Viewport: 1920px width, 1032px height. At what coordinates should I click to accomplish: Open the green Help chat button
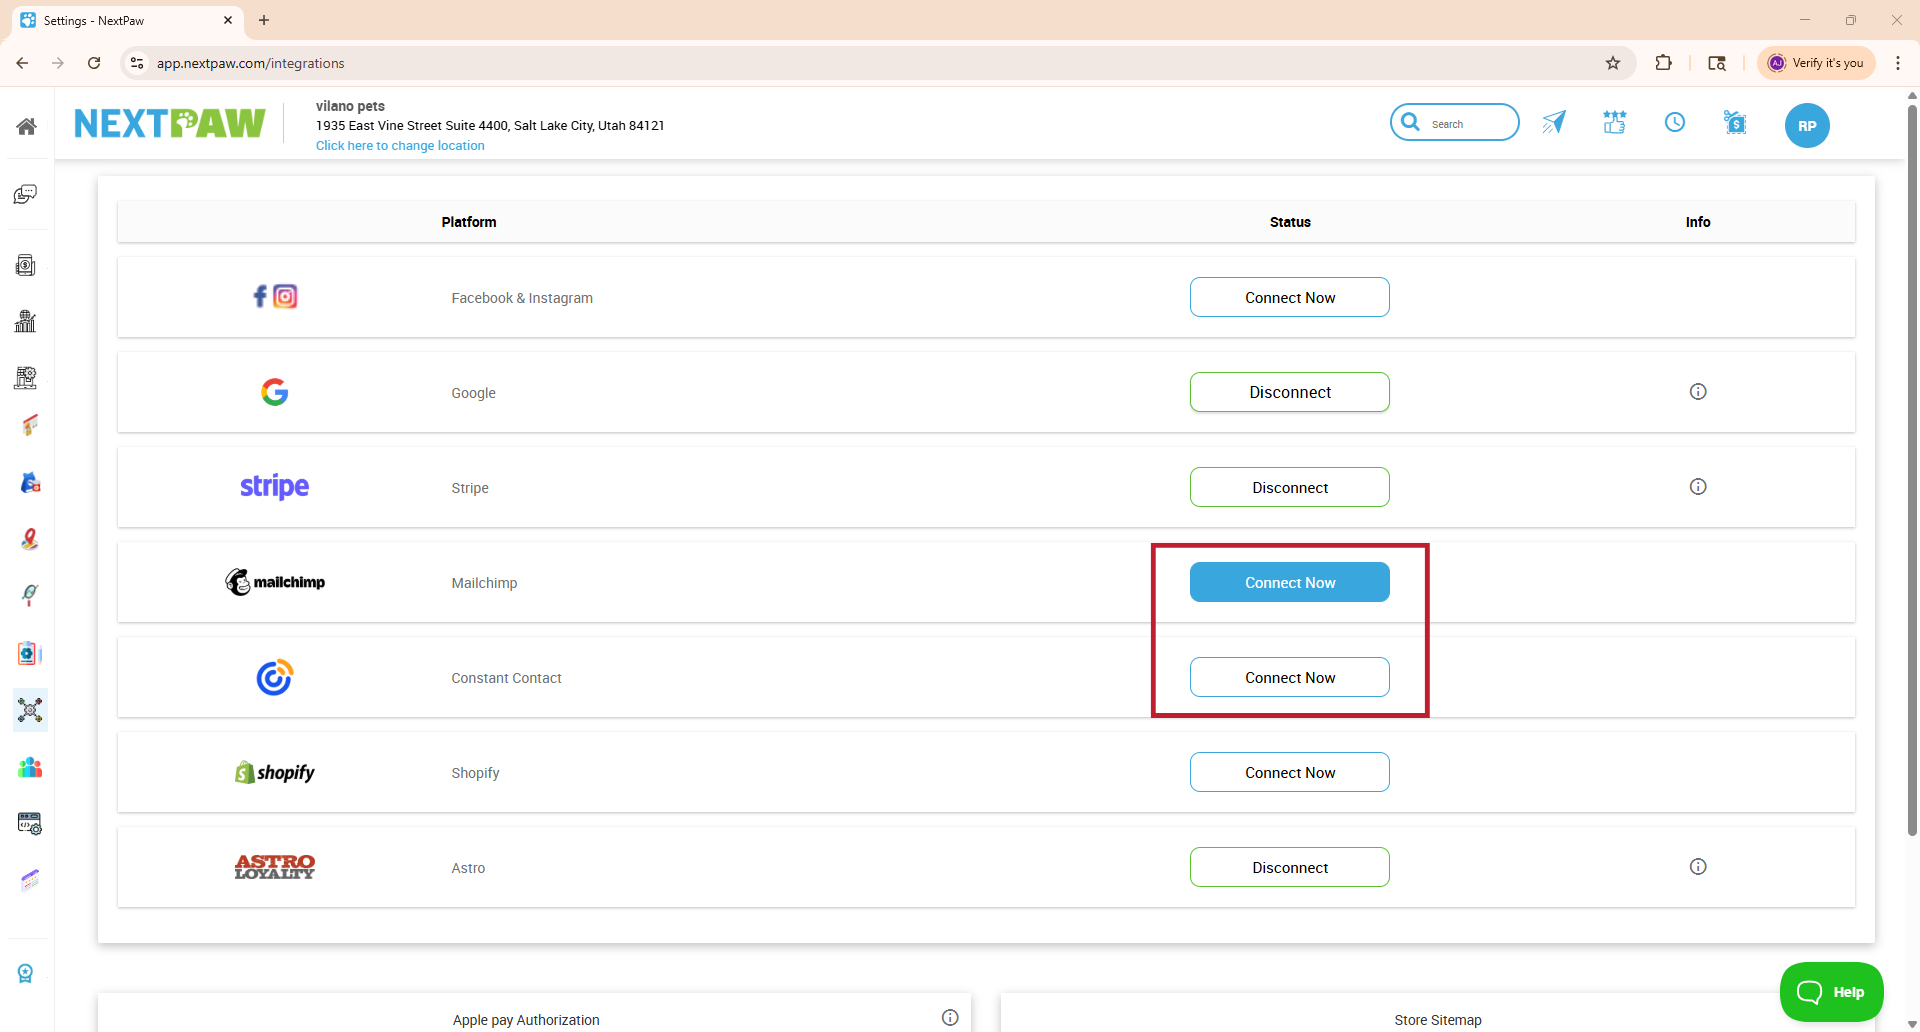pos(1831,992)
